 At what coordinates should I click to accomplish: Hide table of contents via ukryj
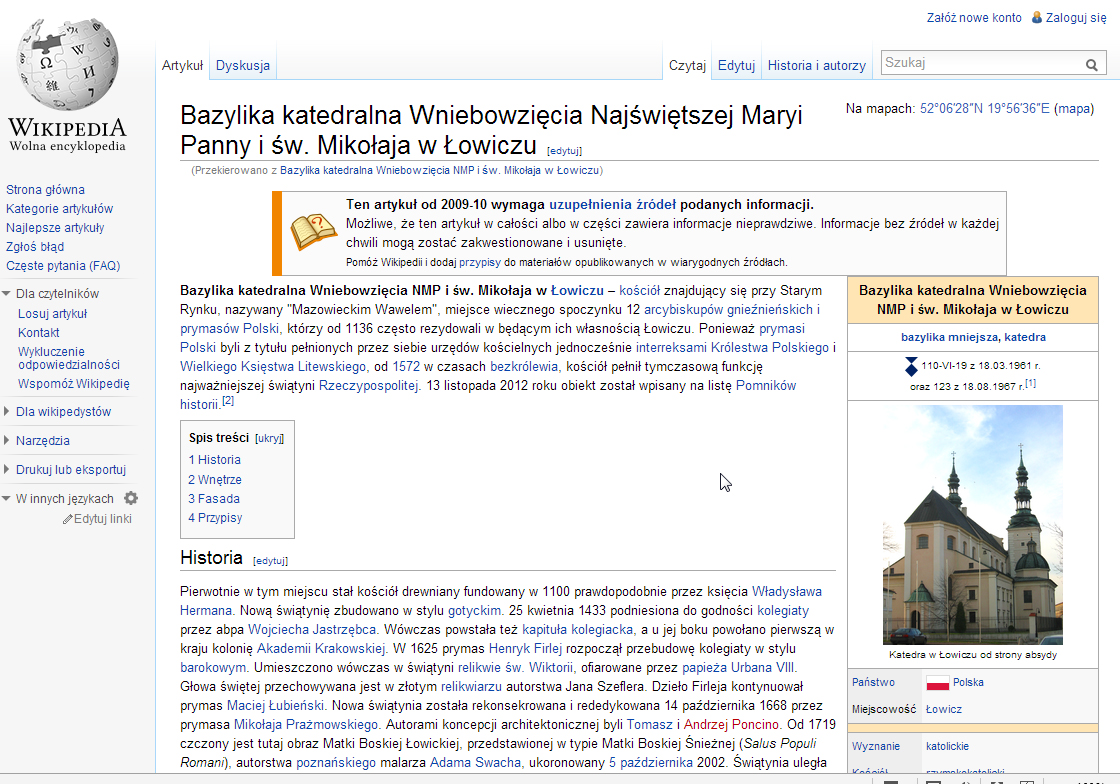tap(269, 438)
